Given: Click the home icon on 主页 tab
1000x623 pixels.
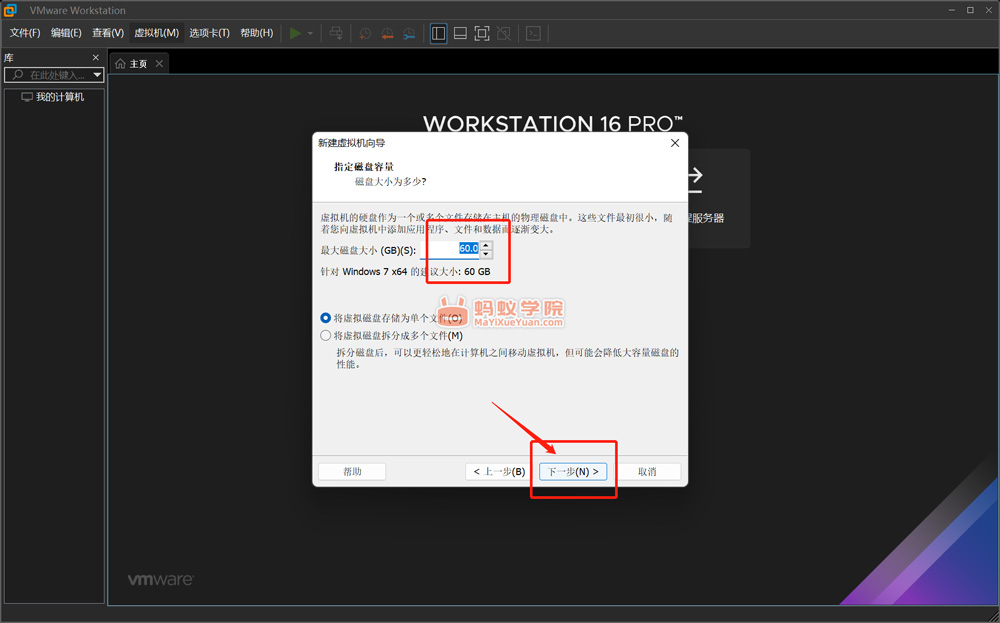Looking at the screenshot, I should 120,64.
